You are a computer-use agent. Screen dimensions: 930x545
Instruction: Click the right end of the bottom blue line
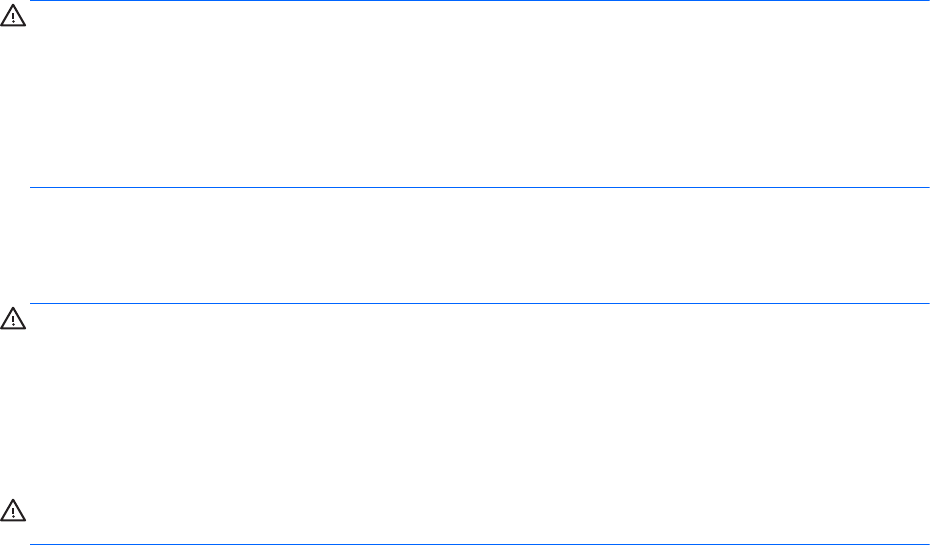[926, 544]
